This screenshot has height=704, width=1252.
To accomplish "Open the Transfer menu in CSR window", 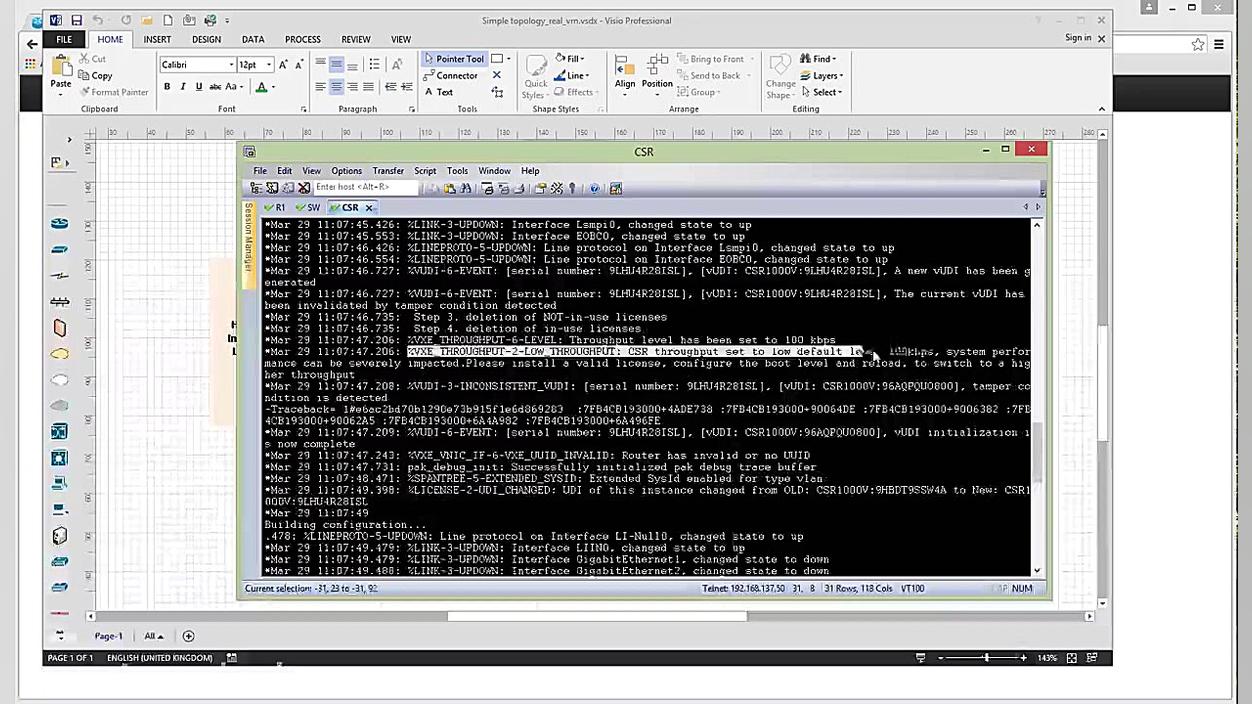I will [x=388, y=171].
